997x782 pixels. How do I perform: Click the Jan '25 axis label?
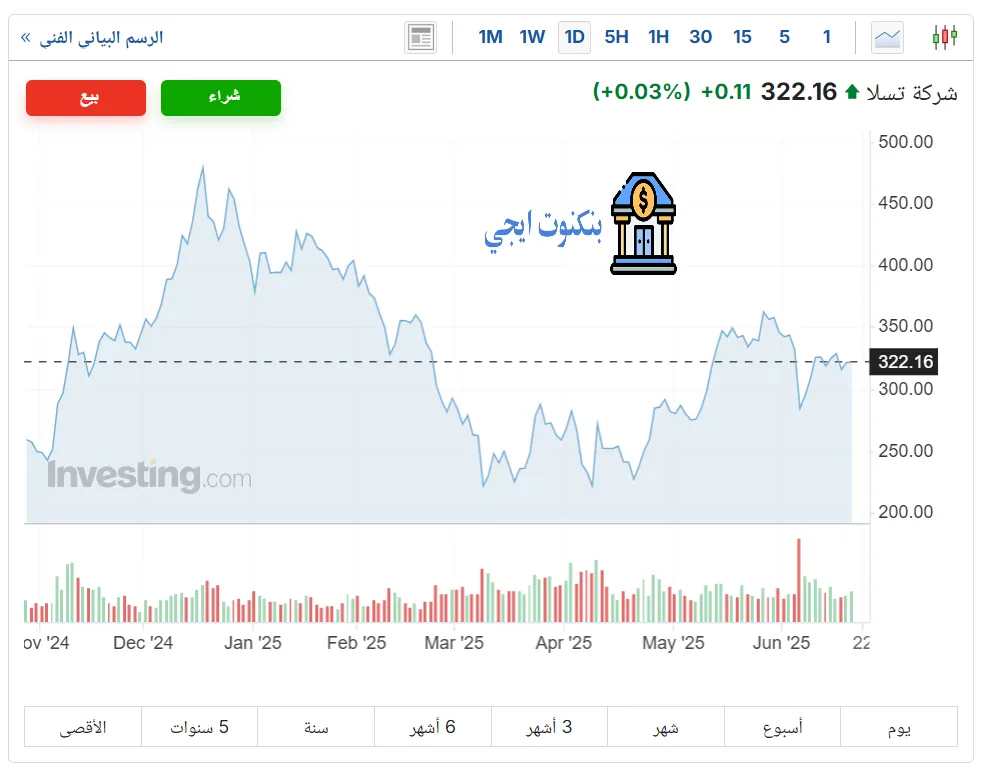(x=252, y=643)
